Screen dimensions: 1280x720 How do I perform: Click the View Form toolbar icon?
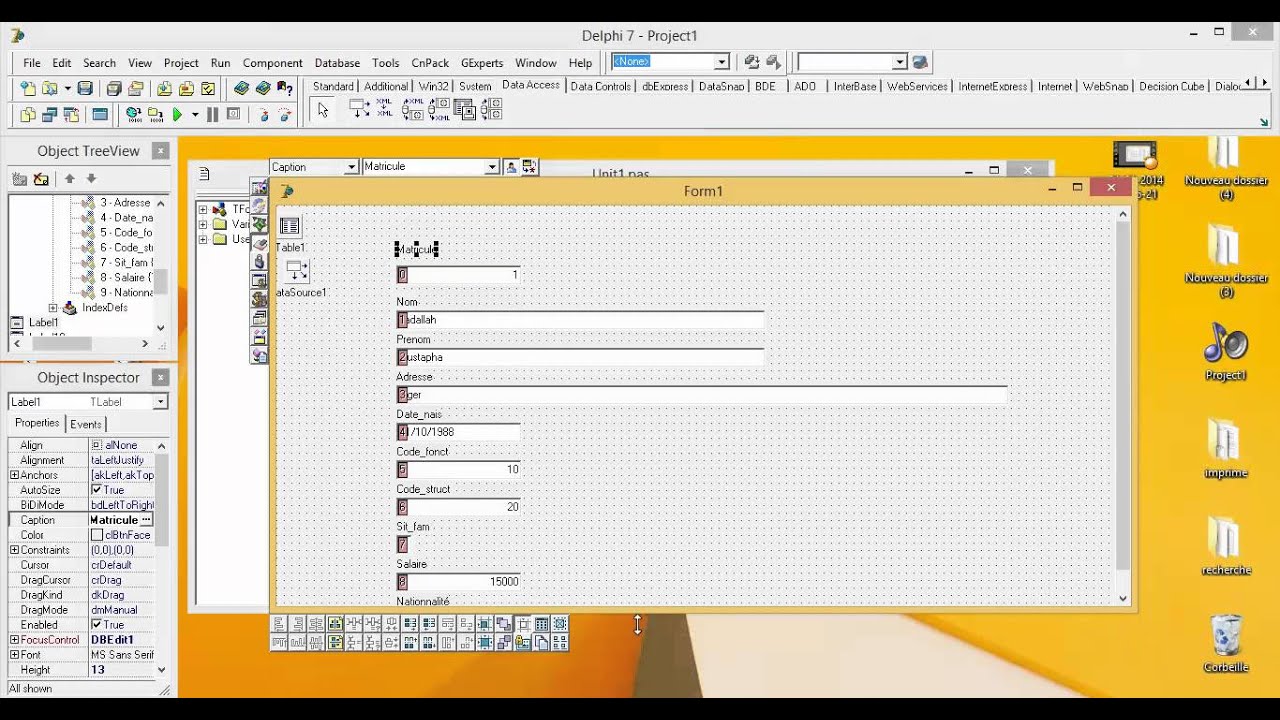coord(49,115)
